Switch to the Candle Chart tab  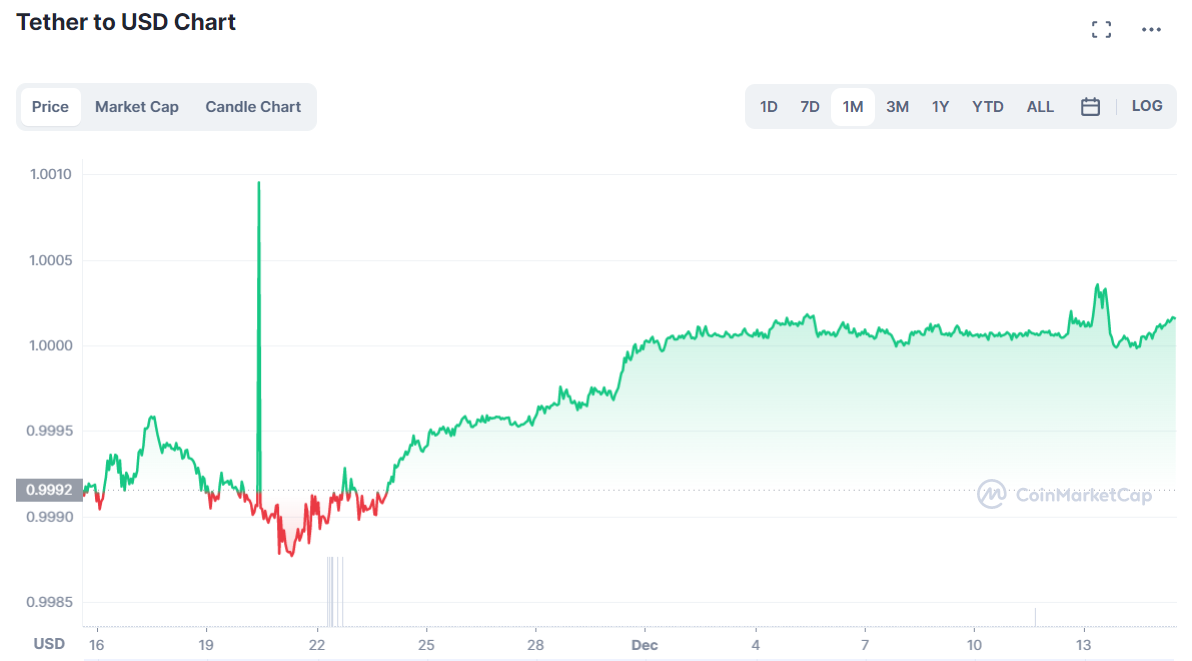pos(252,106)
